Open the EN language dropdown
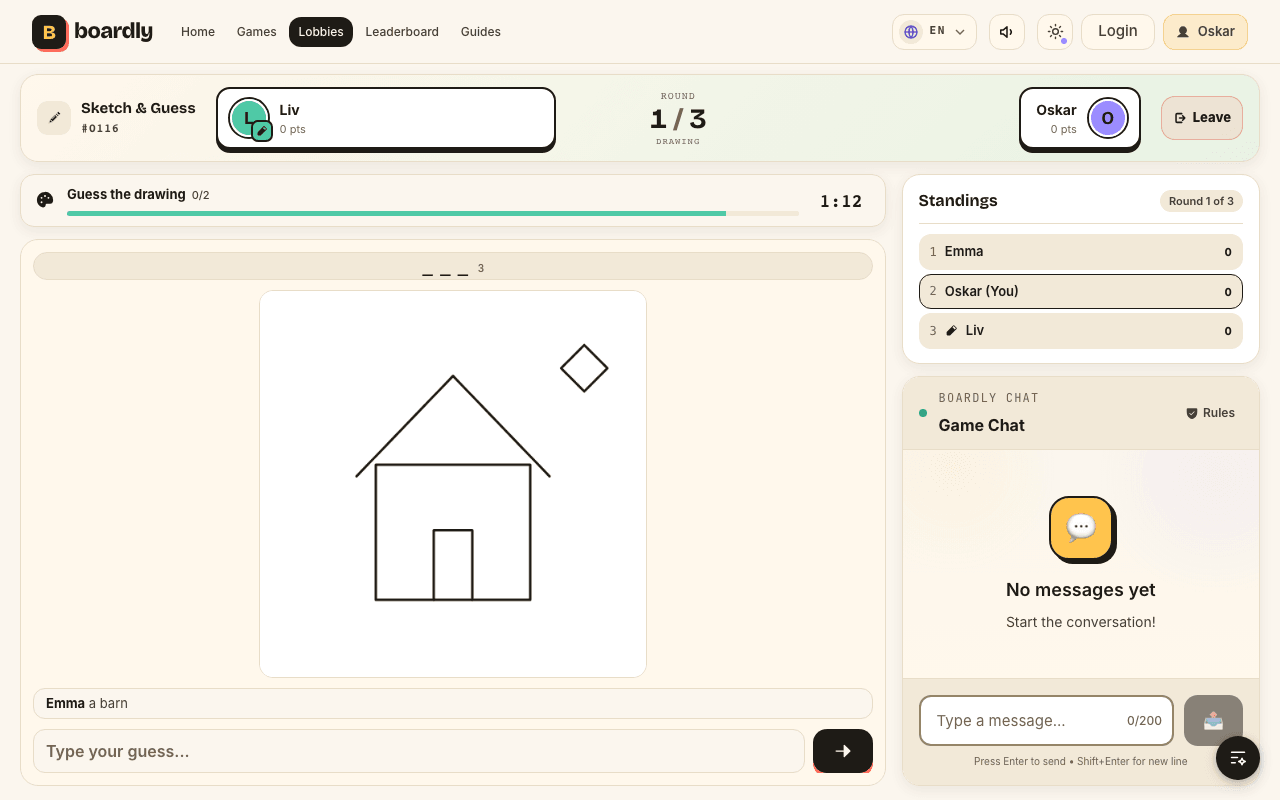This screenshot has height=800, width=1280. 934,32
